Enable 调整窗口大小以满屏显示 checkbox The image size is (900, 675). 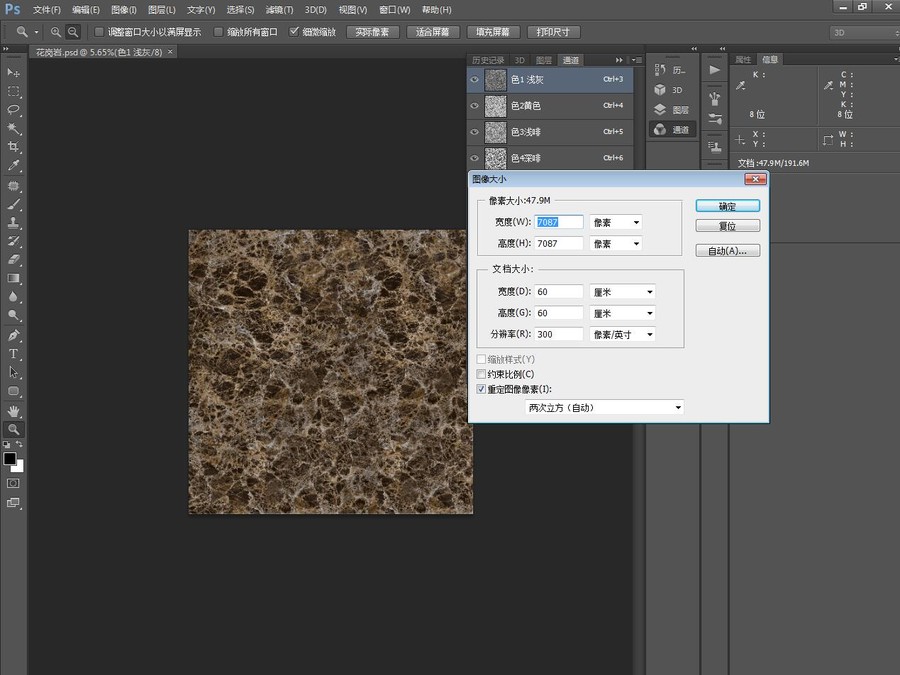point(99,32)
